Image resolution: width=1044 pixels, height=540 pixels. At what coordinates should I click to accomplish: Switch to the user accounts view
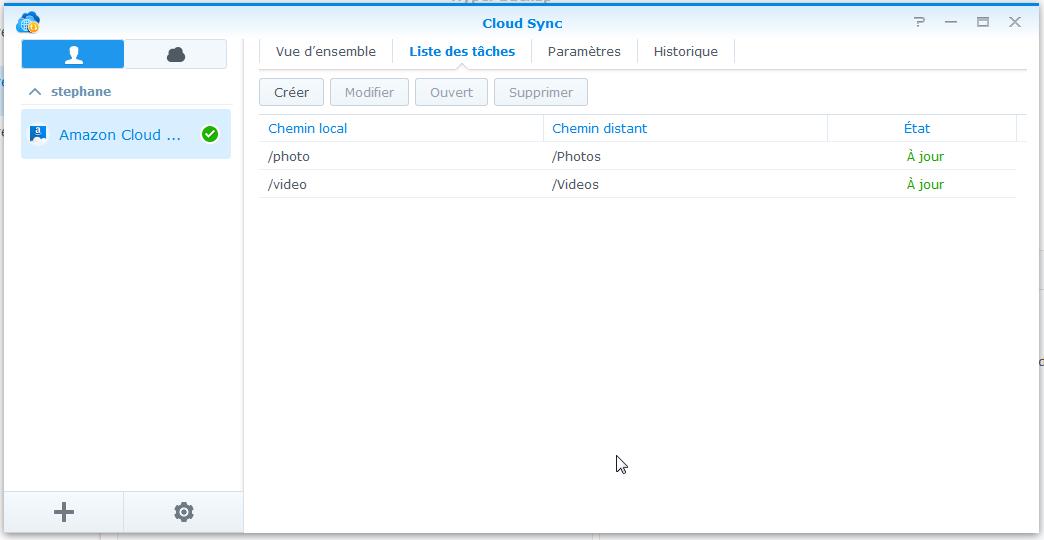pos(73,54)
